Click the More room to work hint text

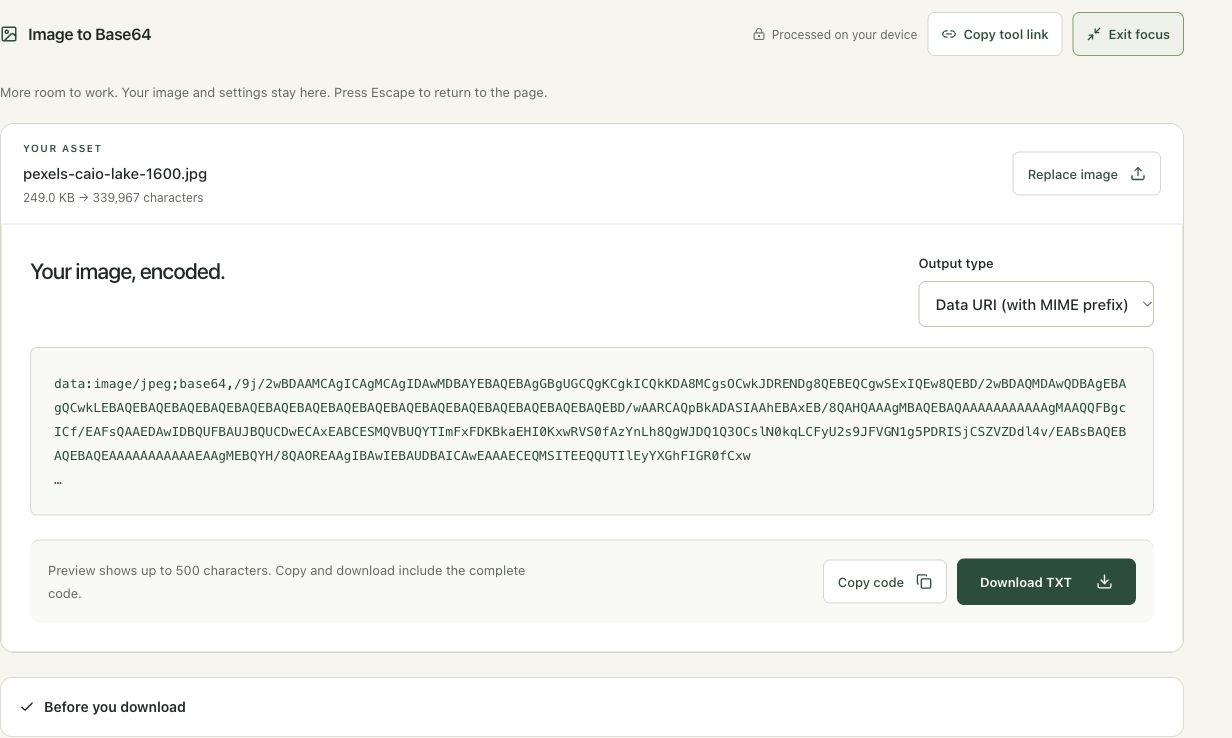coord(273,92)
